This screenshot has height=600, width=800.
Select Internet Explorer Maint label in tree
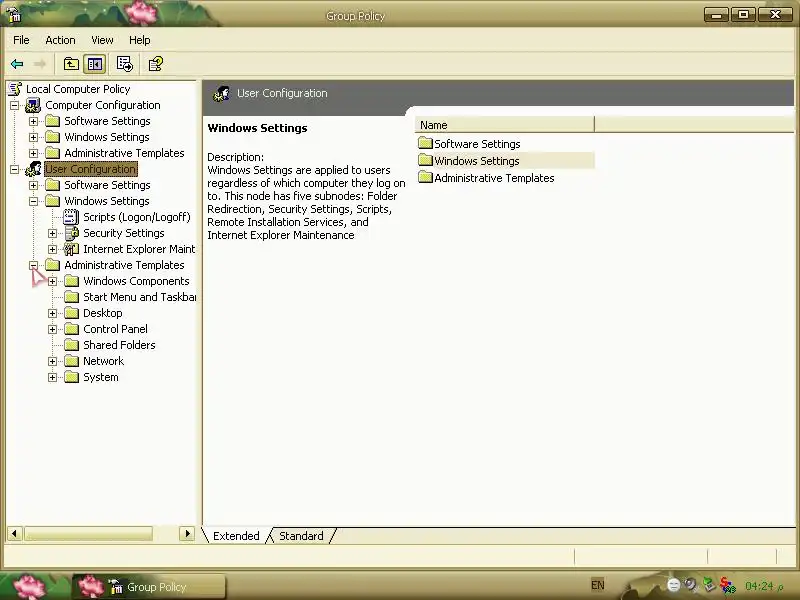[139, 249]
